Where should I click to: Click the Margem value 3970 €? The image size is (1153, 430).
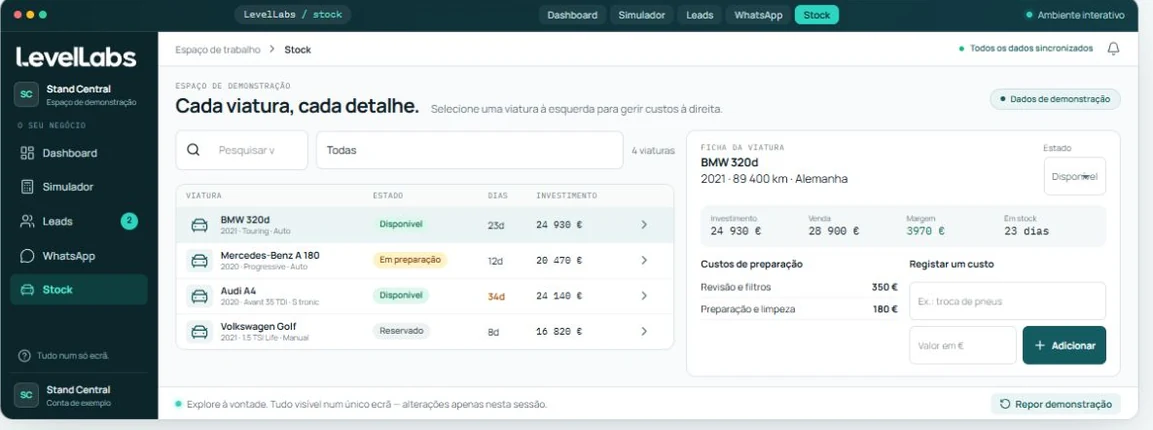[x=925, y=231]
